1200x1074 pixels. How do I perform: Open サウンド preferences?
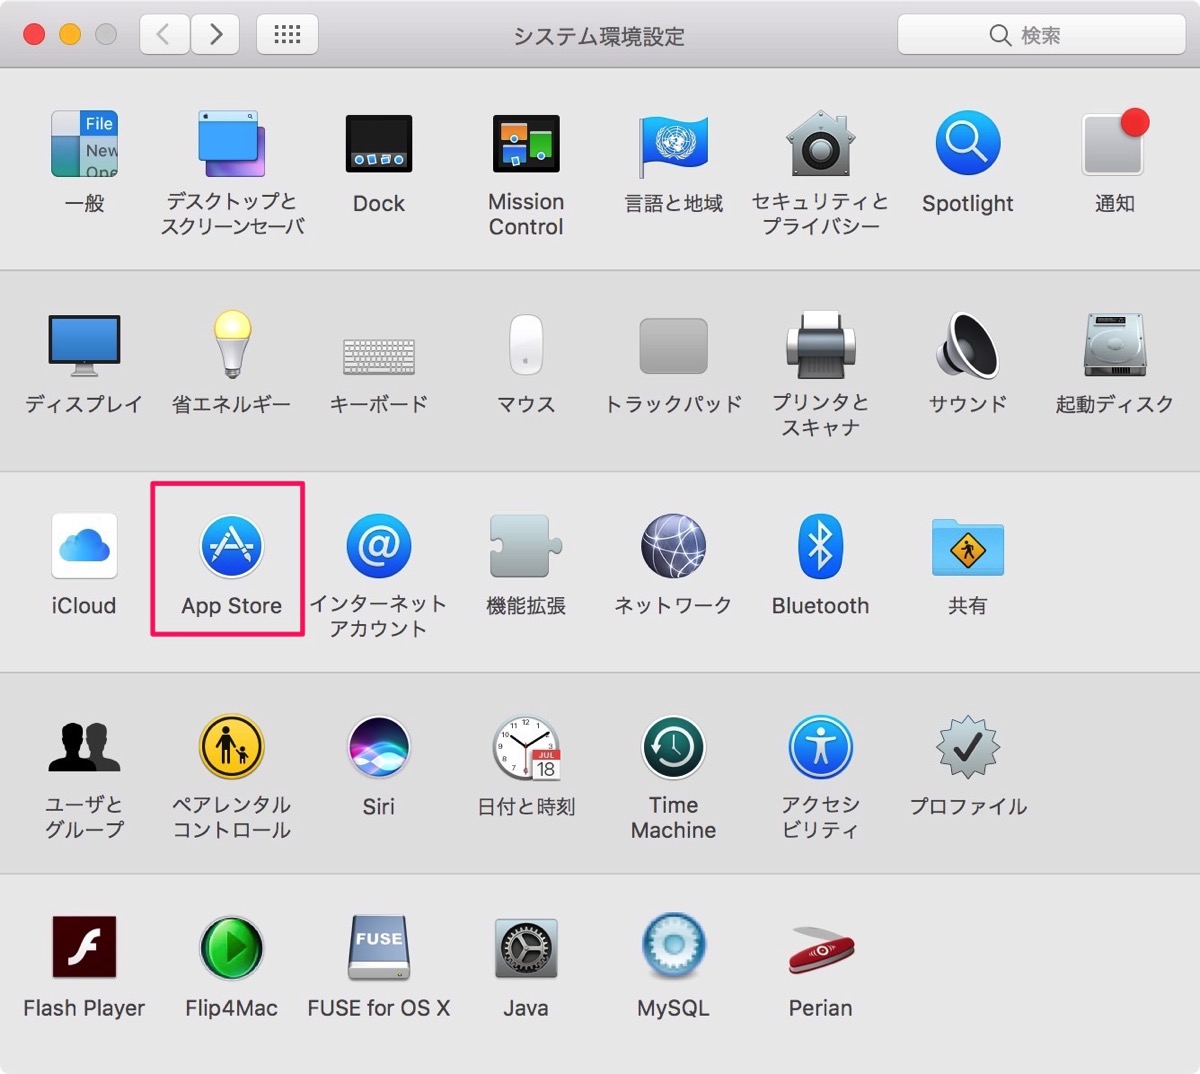(x=967, y=345)
